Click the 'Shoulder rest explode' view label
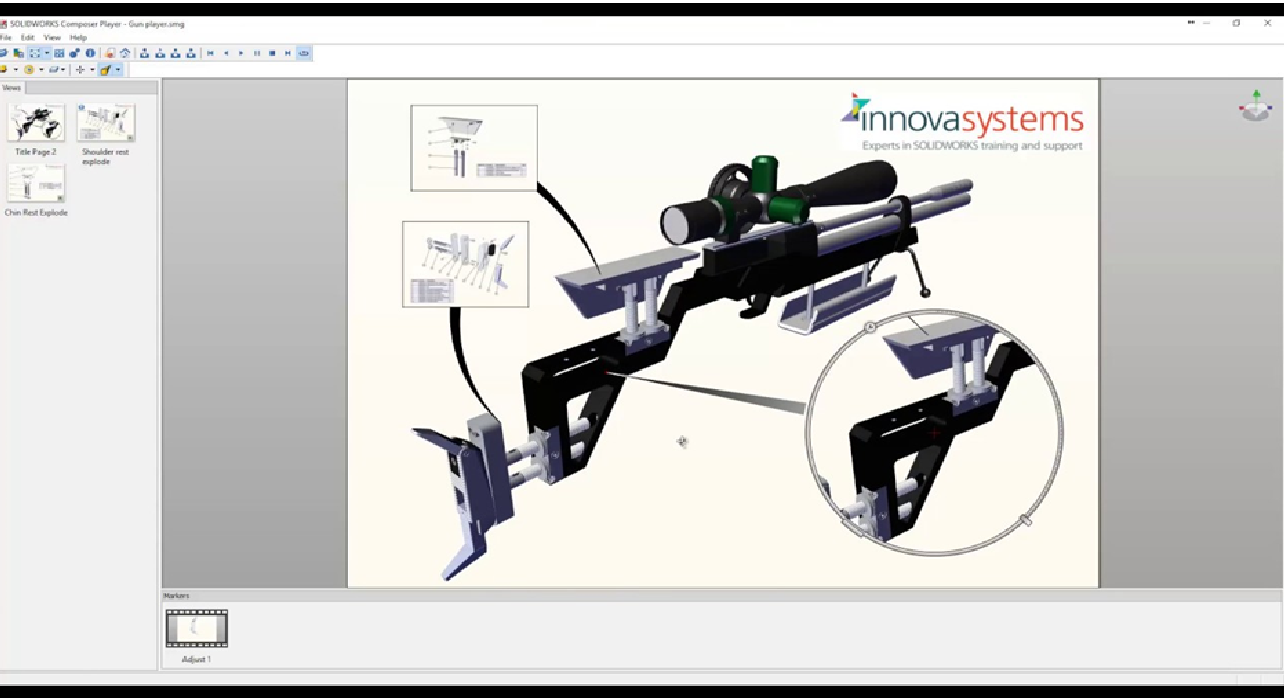The height and width of the screenshot is (698, 1284). click(x=106, y=157)
